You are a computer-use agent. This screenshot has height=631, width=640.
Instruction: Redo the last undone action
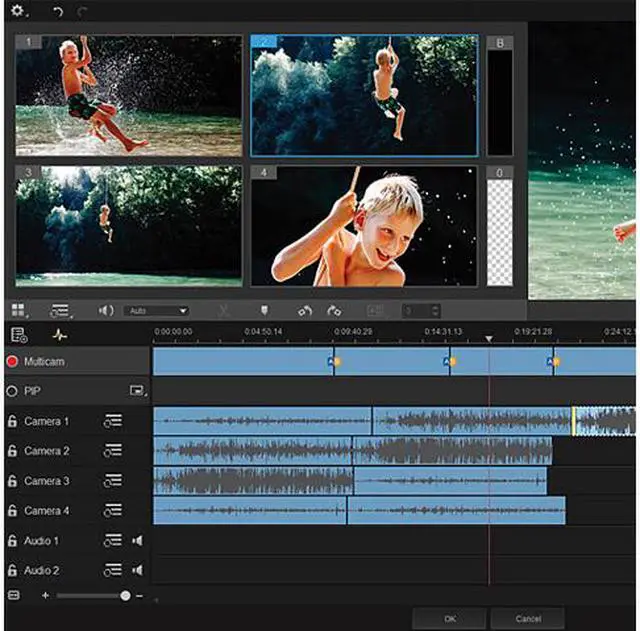click(82, 12)
